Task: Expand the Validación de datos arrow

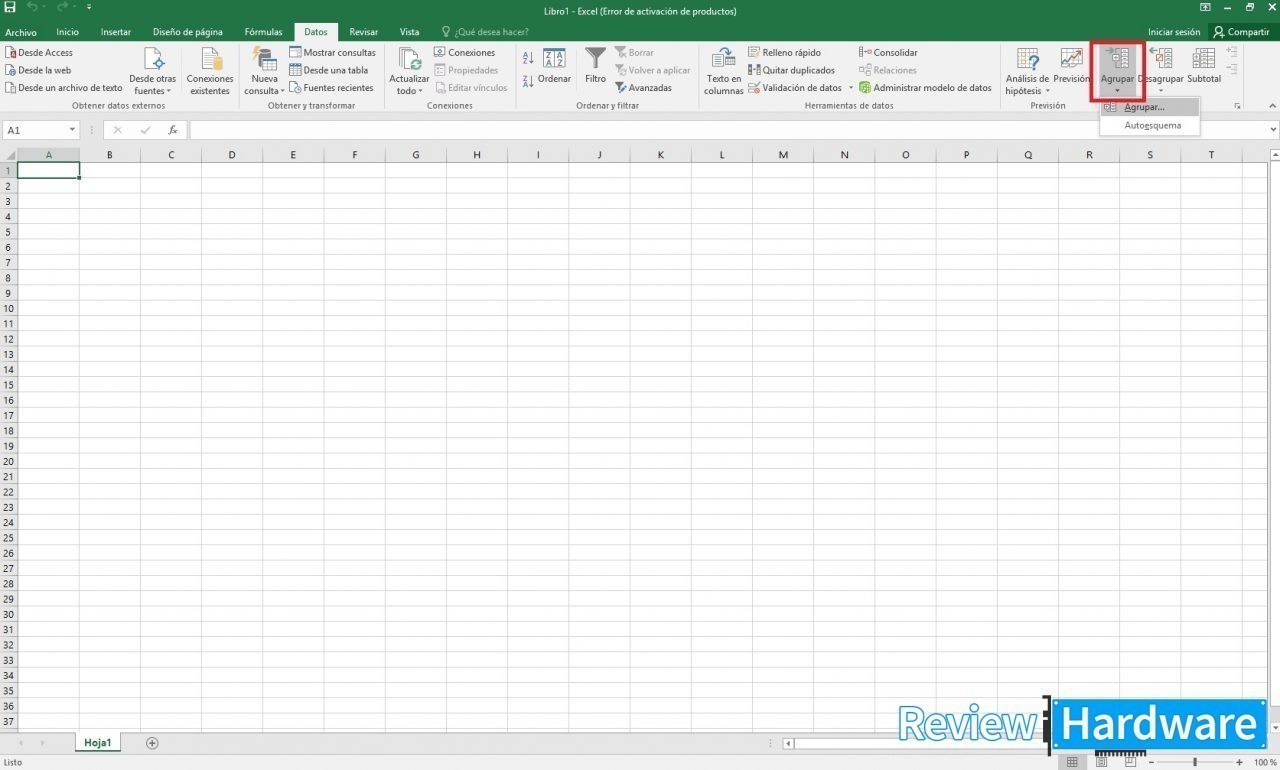Action: pyautogui.click(x=852, y=88)
